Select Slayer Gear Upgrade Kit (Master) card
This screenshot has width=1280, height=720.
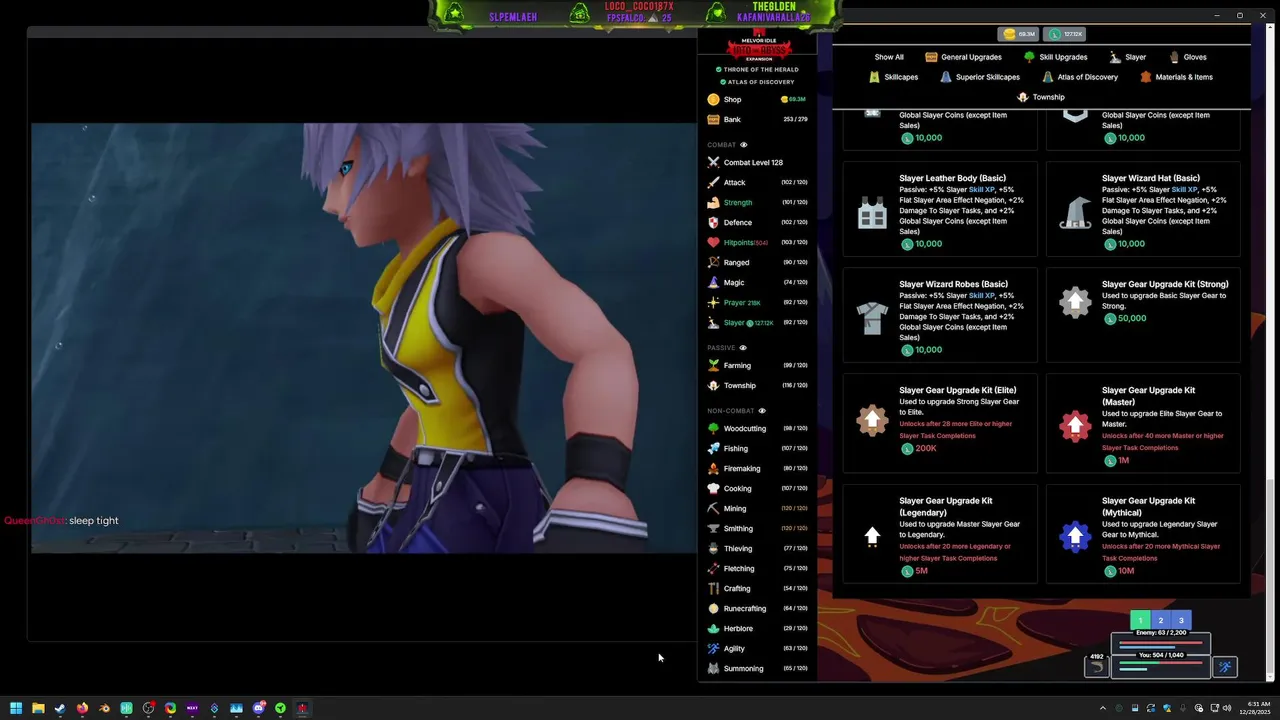[x=1143, y=422]
